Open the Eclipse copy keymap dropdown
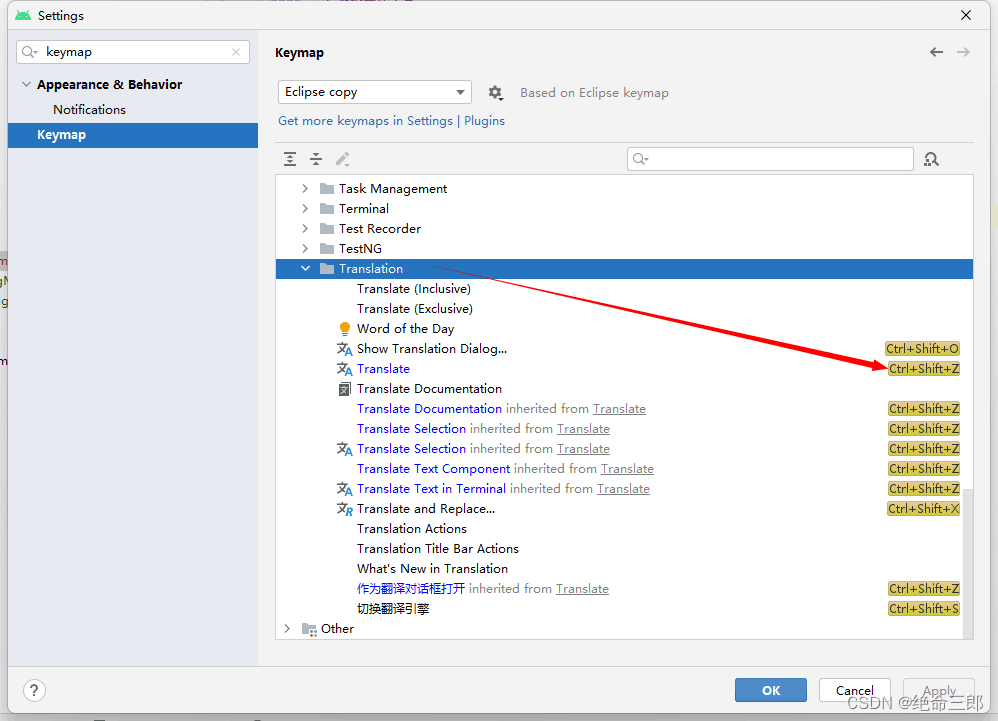The image size is (998, 721). pyautogui.click(x=375, y=92)
